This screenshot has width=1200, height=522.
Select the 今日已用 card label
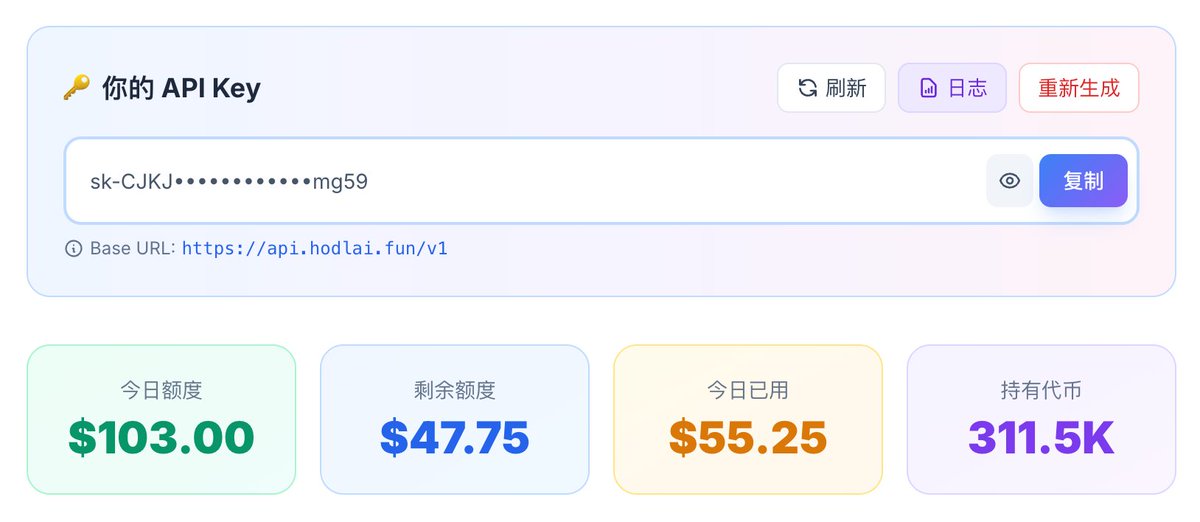tap(748, 390)
